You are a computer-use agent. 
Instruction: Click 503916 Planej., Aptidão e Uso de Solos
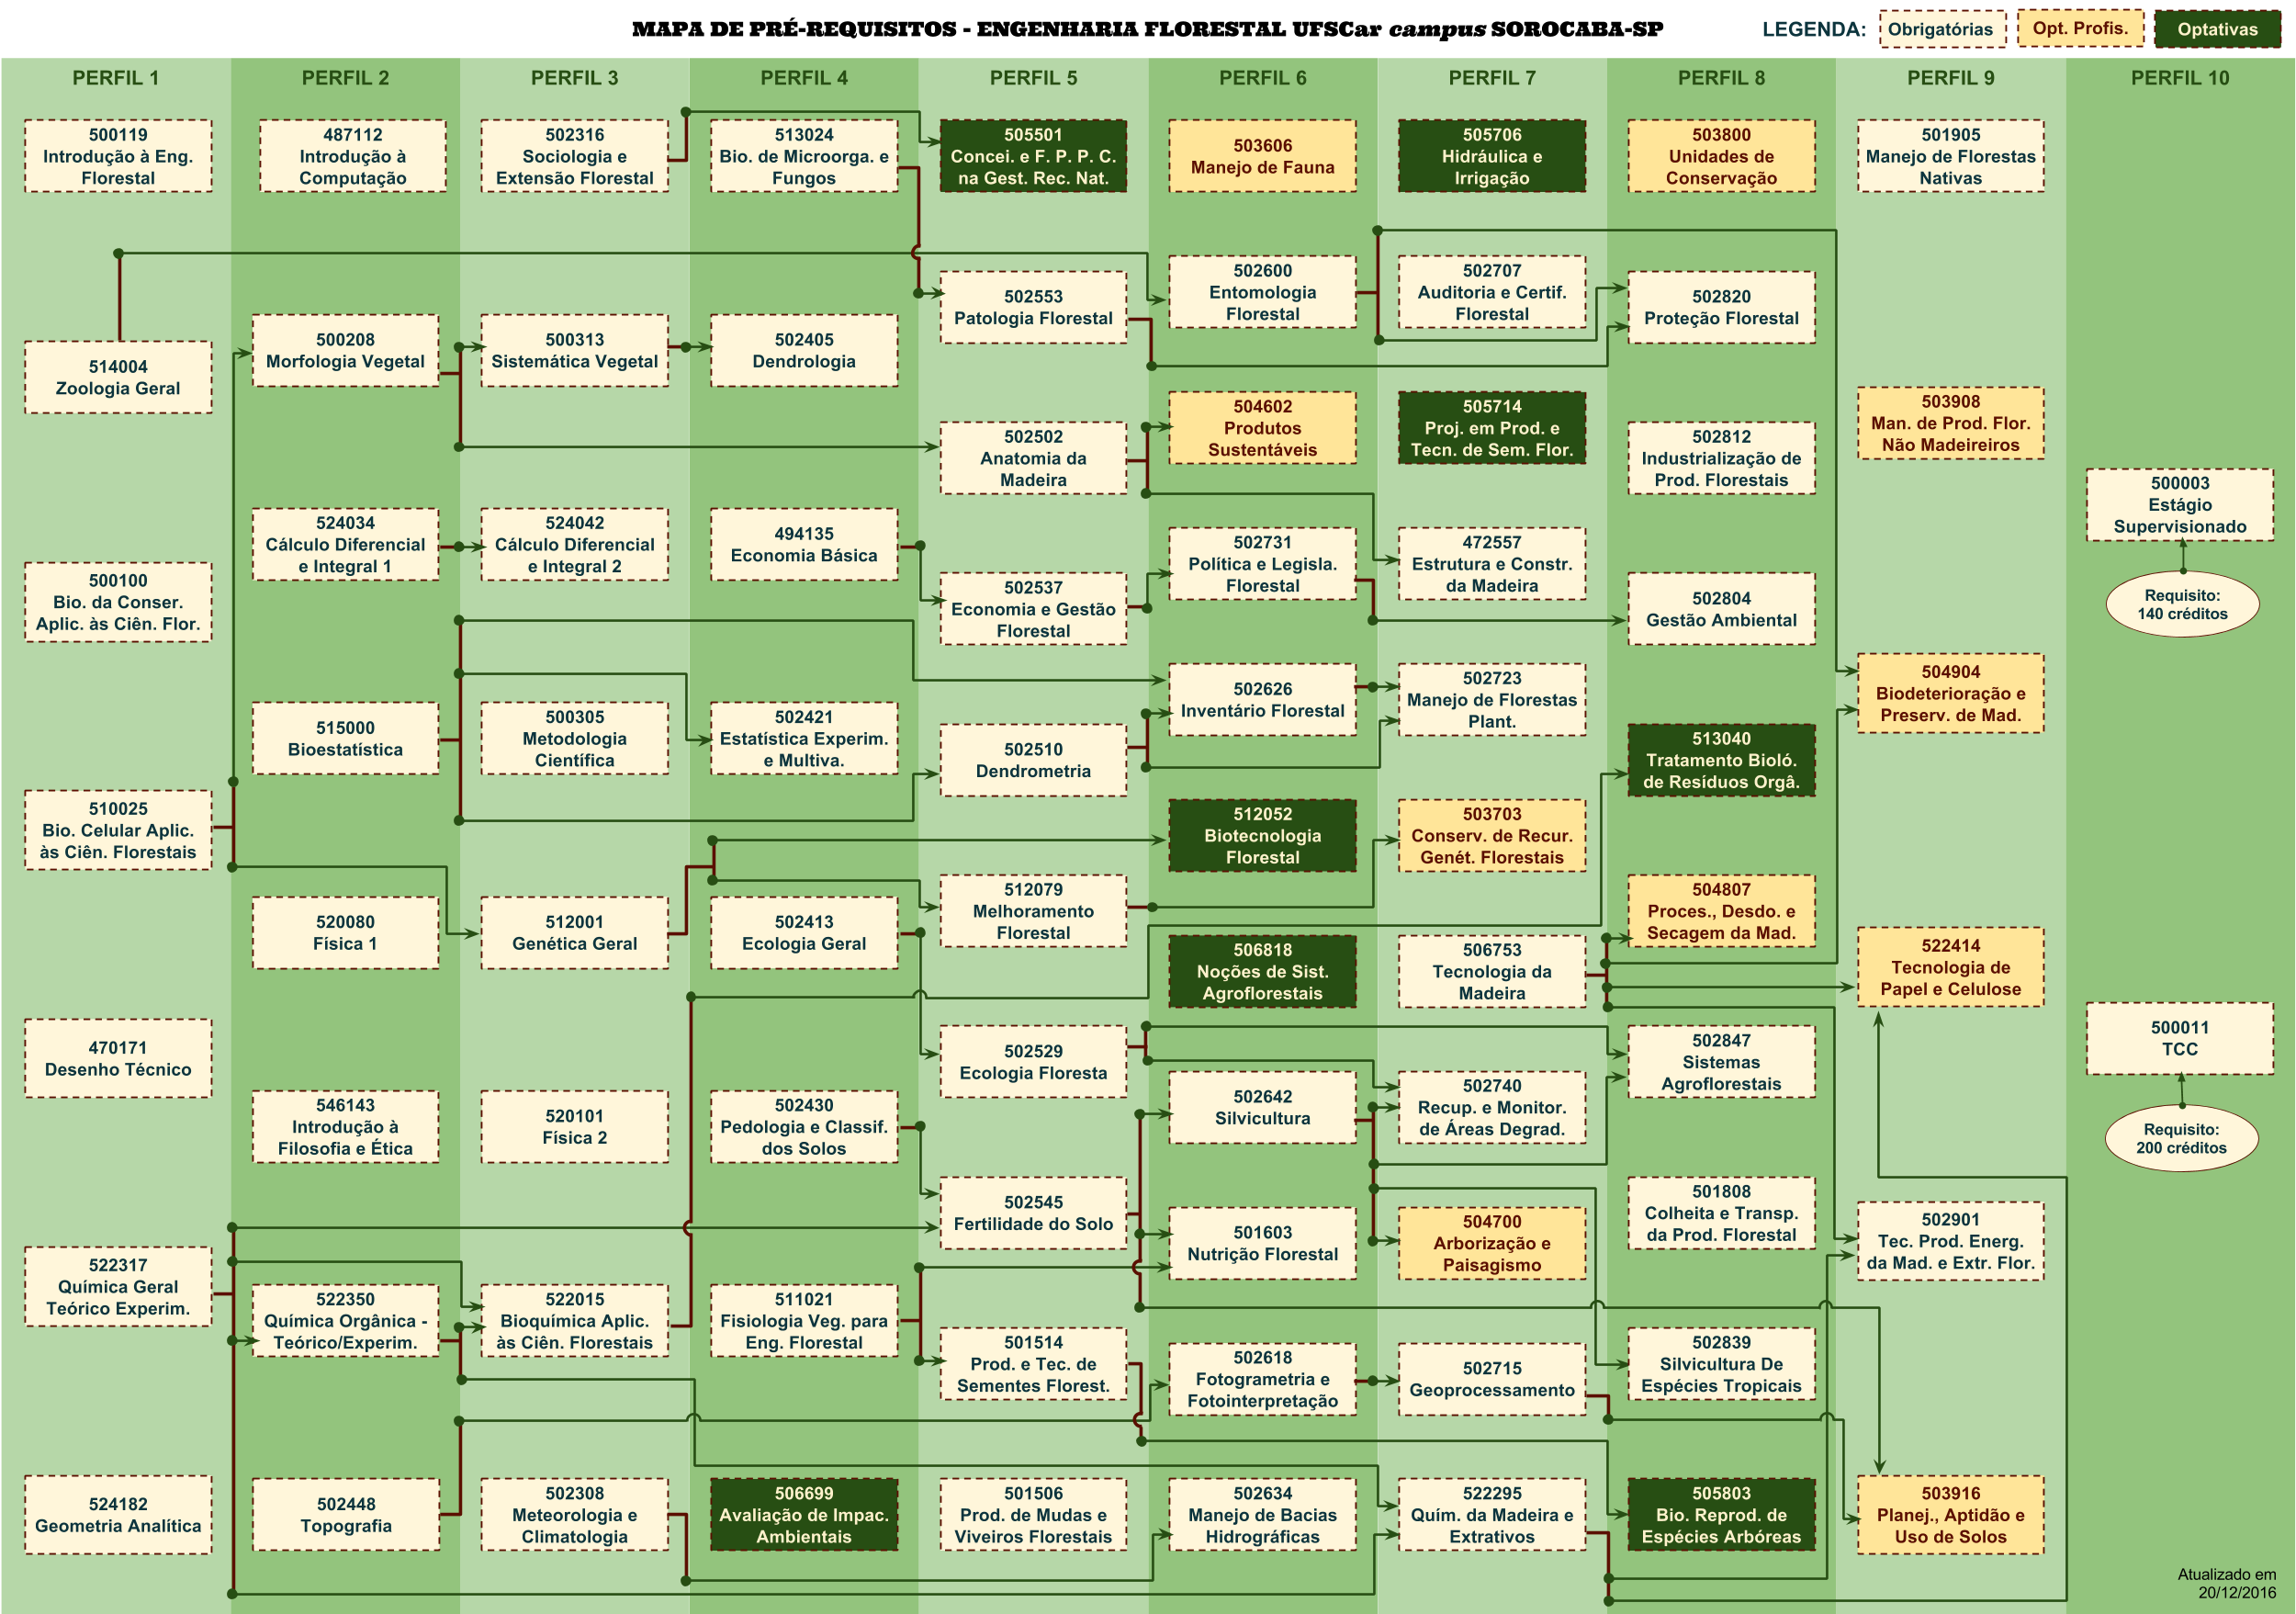1951,1515
